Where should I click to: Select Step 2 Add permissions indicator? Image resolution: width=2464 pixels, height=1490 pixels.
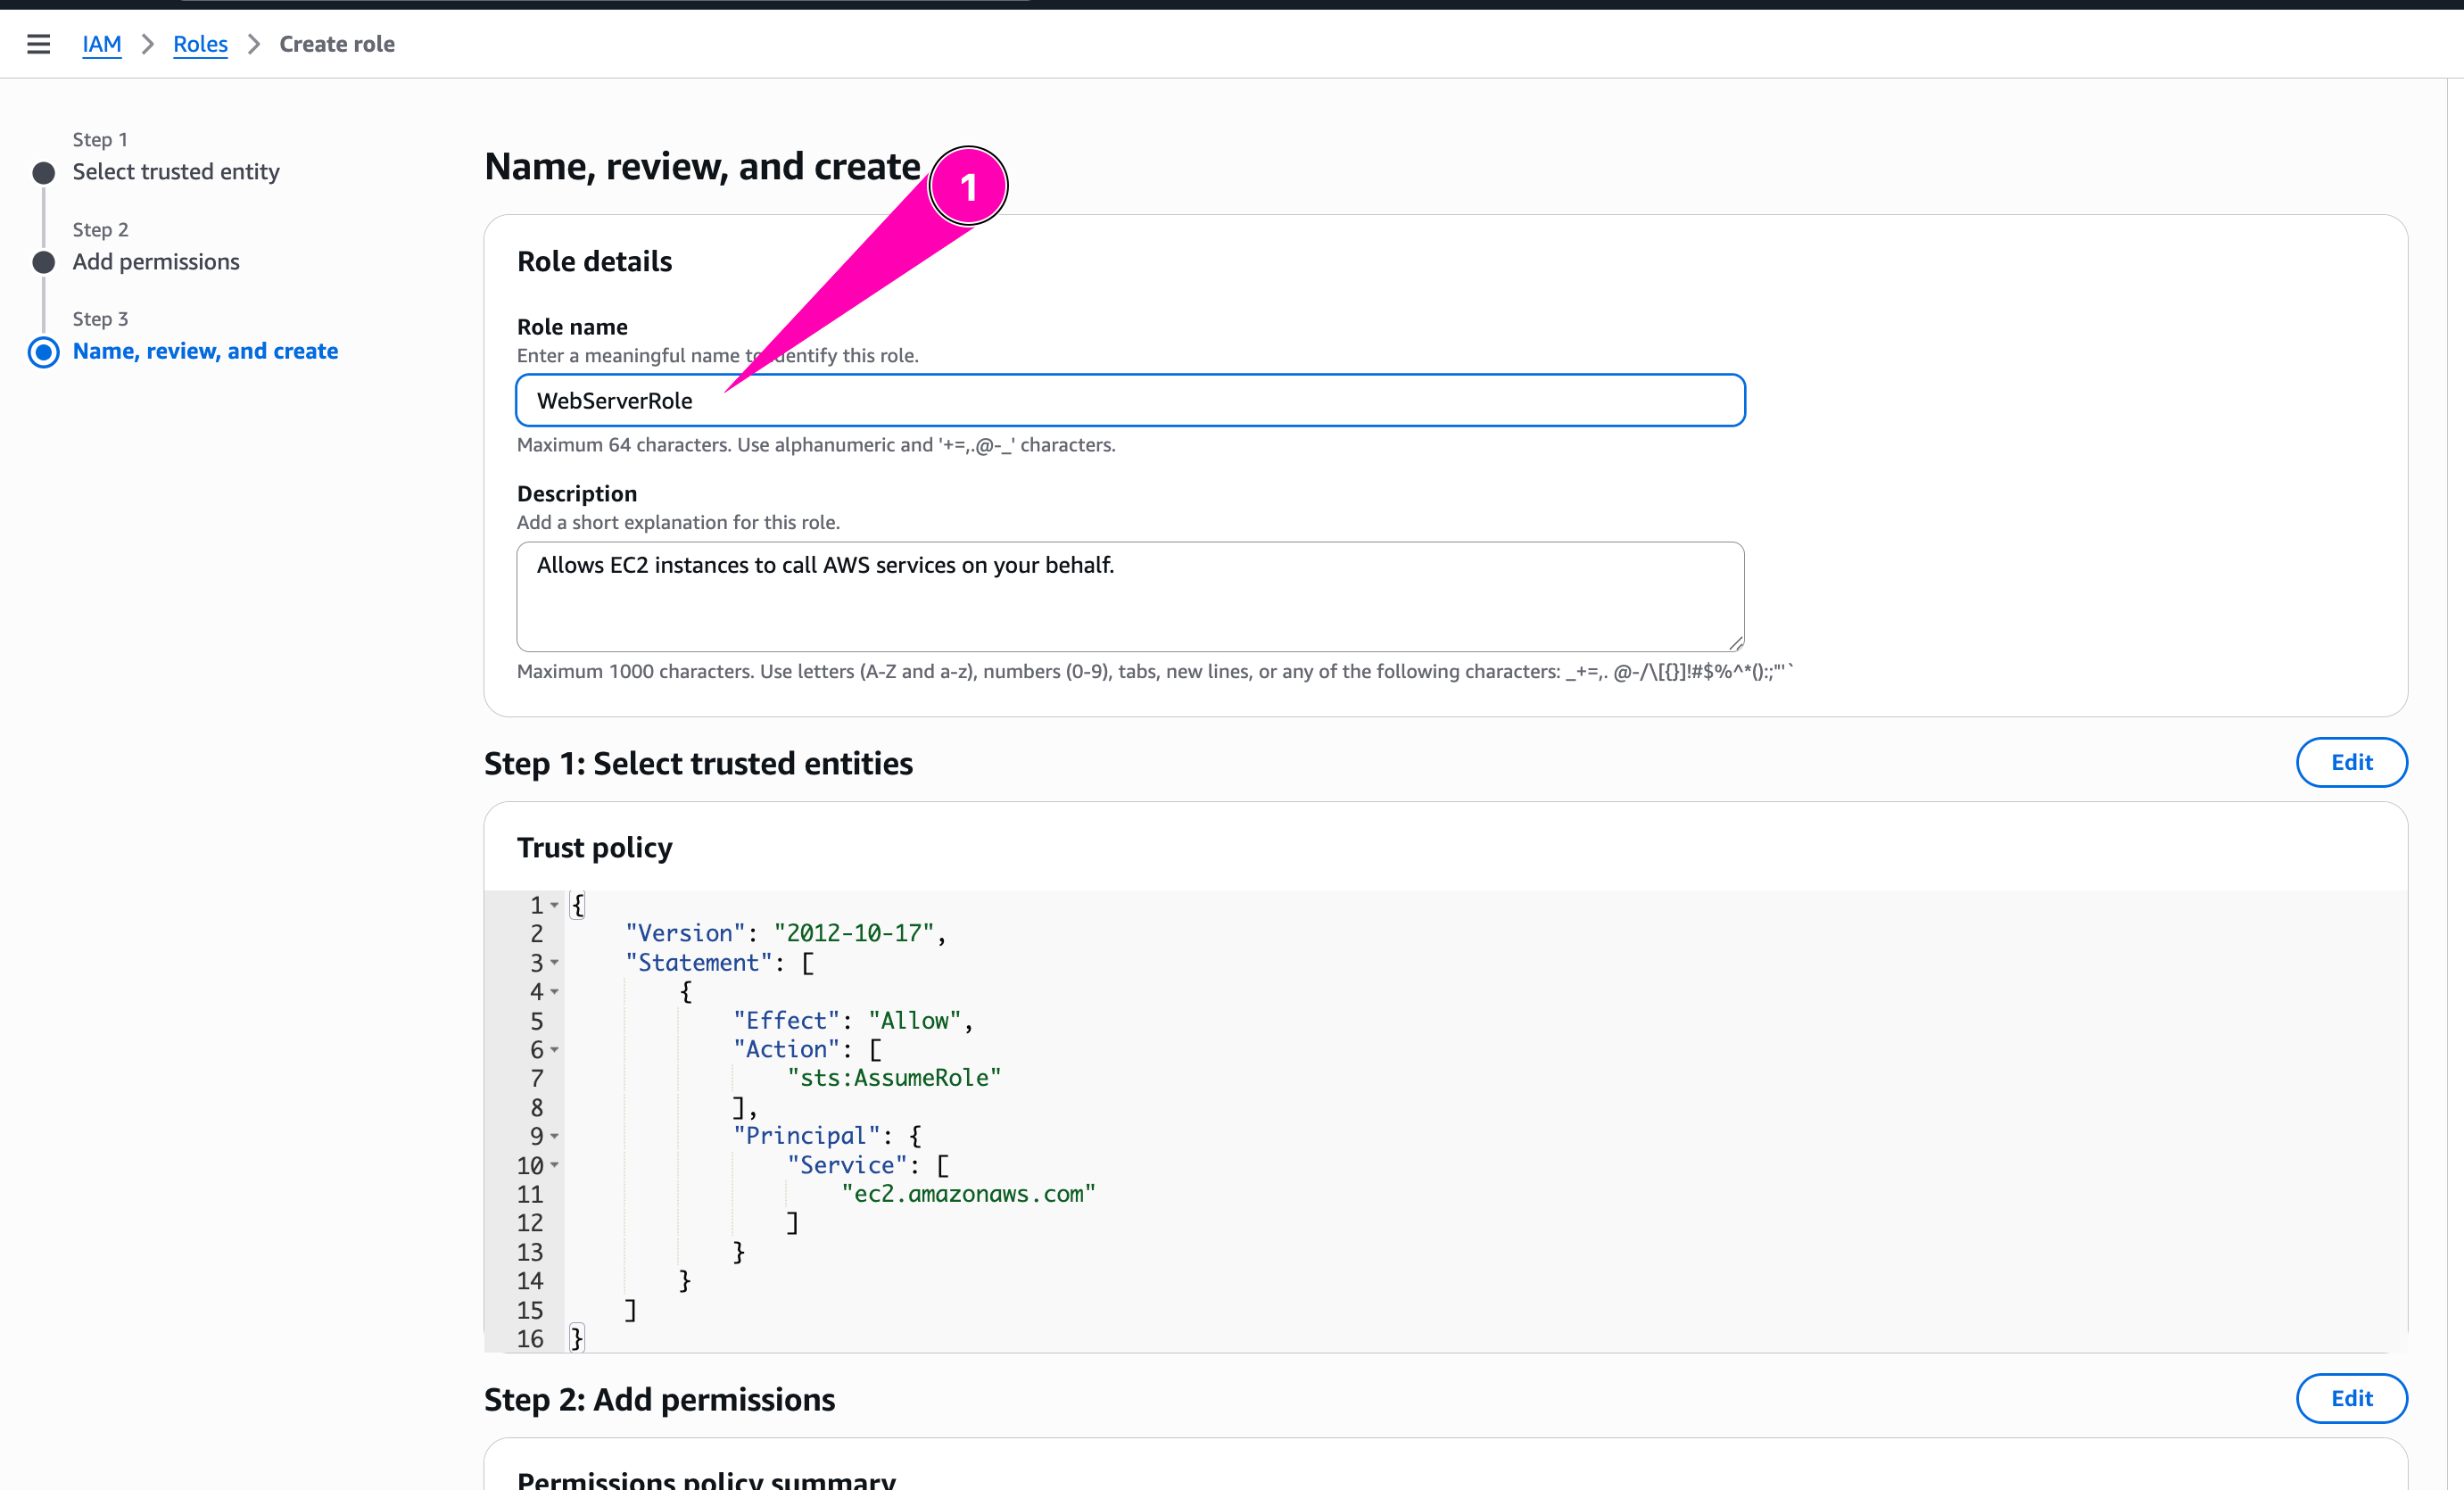click(x=44, y=262)
